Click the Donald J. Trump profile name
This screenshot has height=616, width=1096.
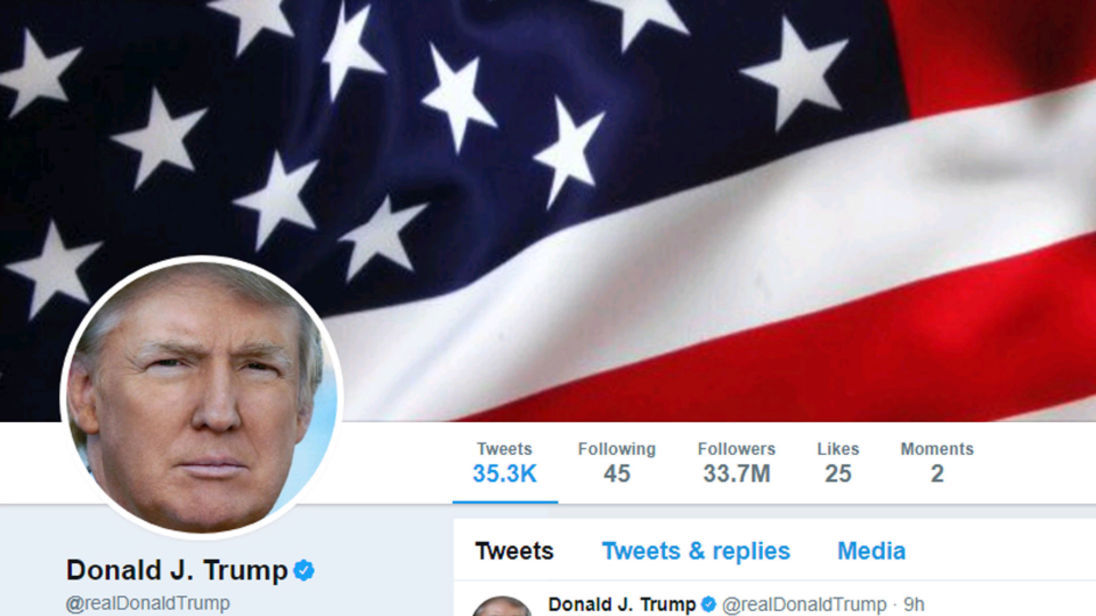177,571
